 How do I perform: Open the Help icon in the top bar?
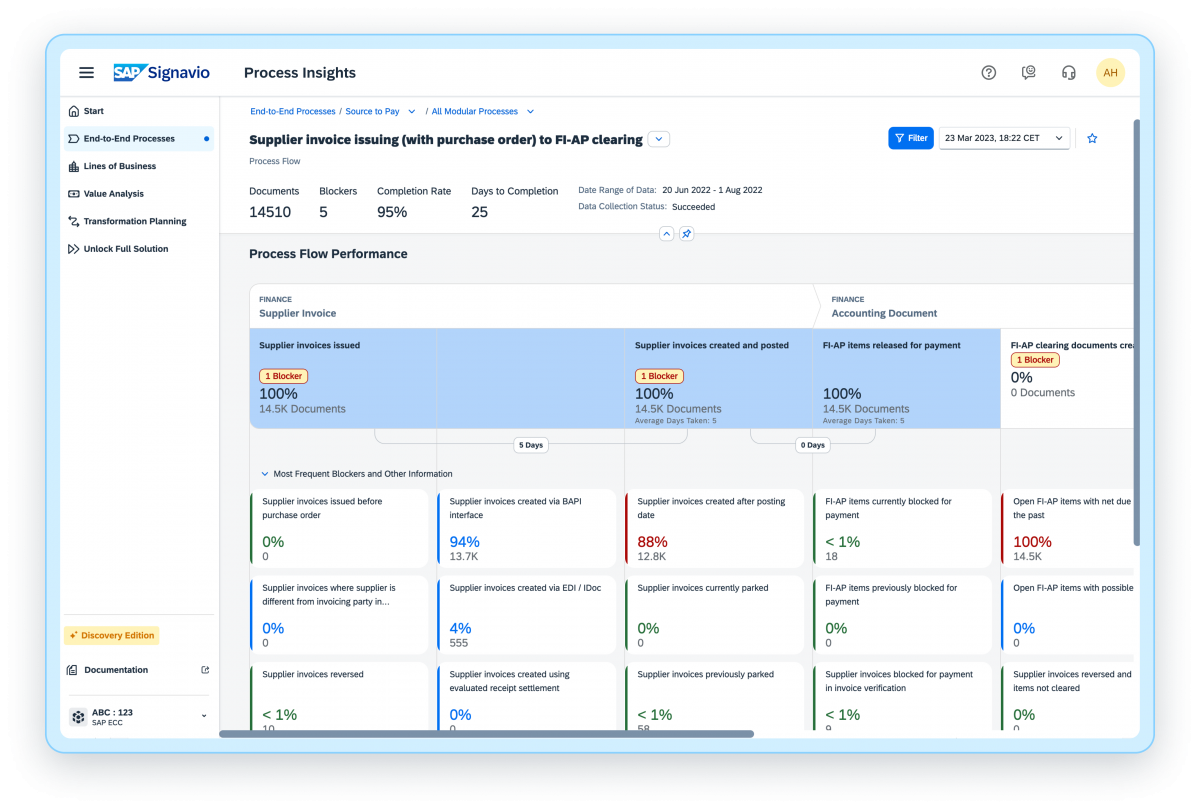pos(988,72)
